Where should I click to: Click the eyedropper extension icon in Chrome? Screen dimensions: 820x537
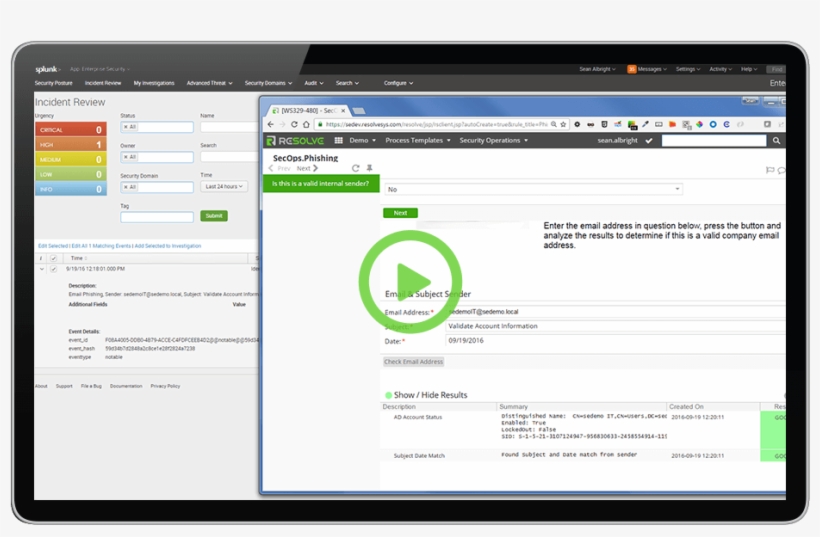tap(645, 124)
